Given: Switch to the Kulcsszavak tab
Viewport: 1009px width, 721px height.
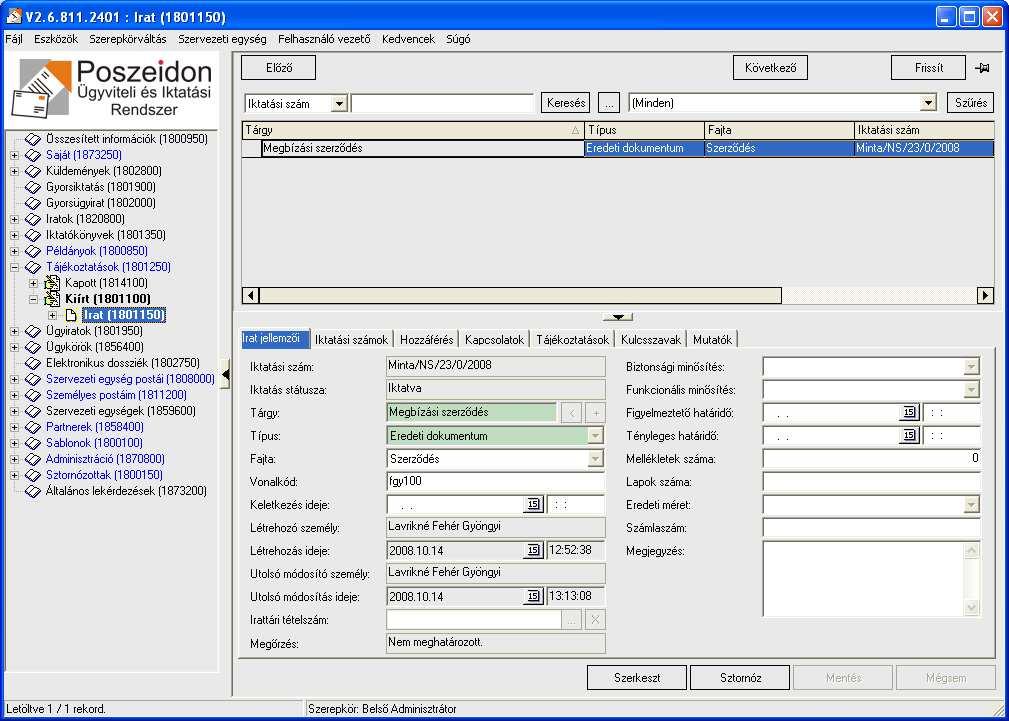Looking at the screenshot, I should point(651,339).
